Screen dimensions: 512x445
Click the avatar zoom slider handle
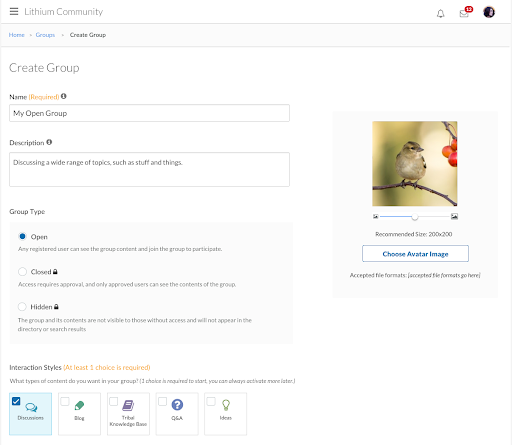click(415, 217)
